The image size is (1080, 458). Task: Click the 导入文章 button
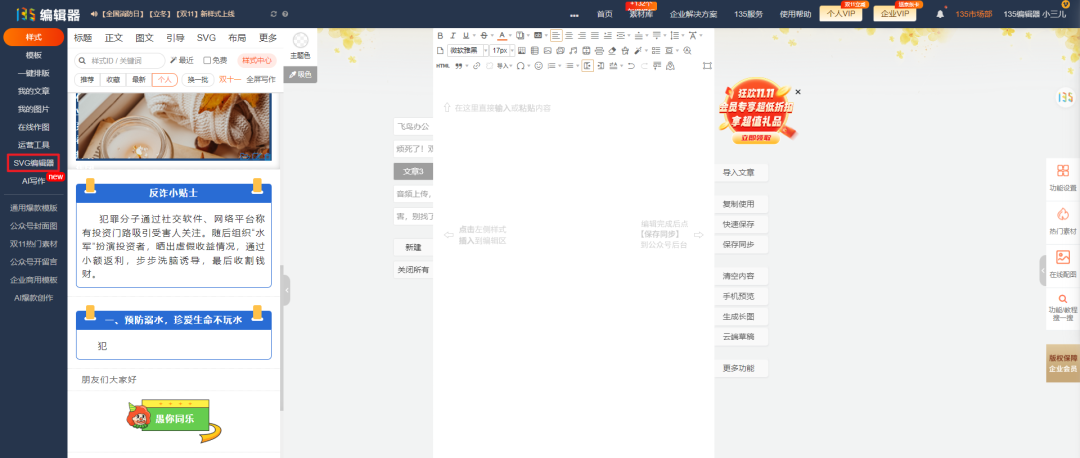[x=740, y=172]
